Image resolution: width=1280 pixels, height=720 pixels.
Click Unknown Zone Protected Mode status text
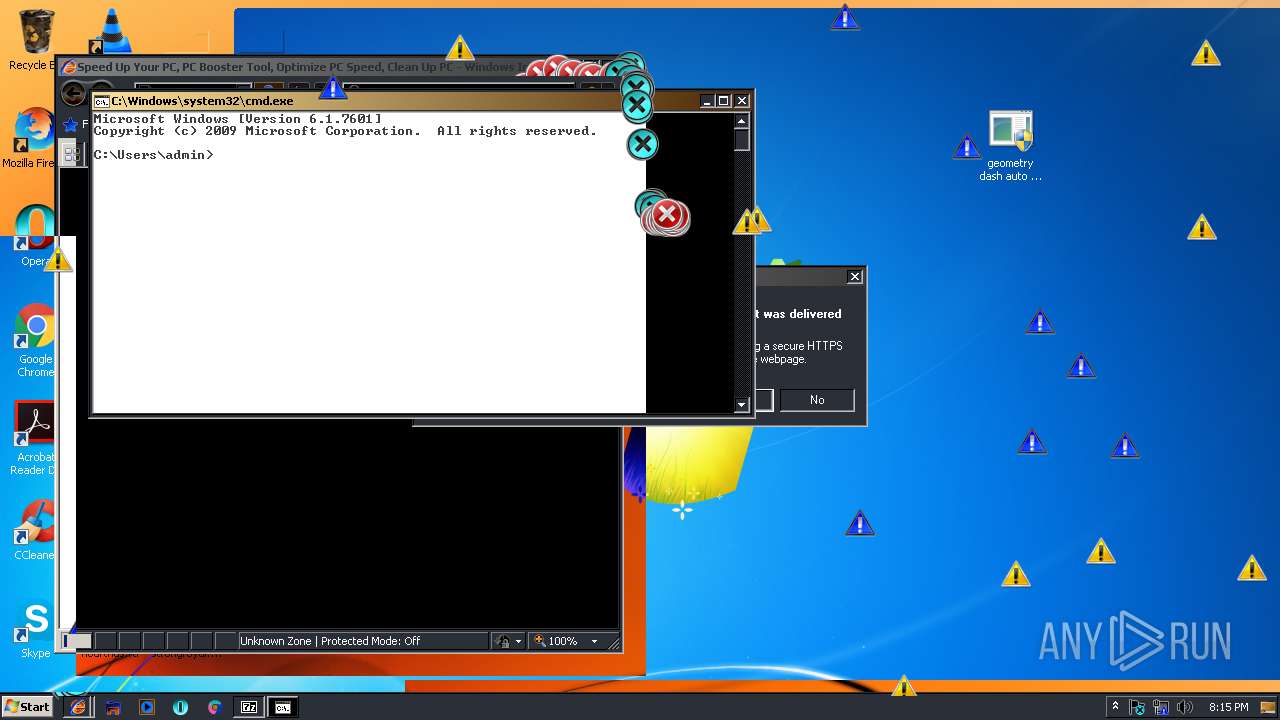(330, 641)
